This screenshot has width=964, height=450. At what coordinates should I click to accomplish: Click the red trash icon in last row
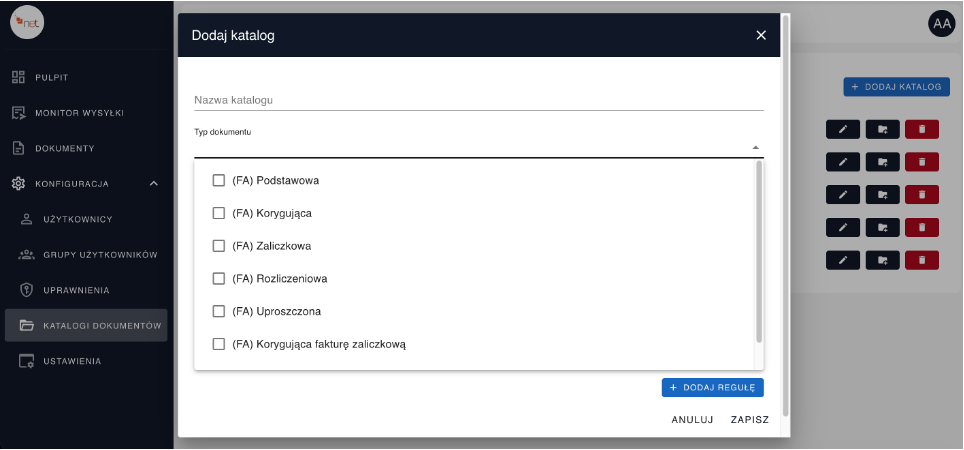coord(922,260)
